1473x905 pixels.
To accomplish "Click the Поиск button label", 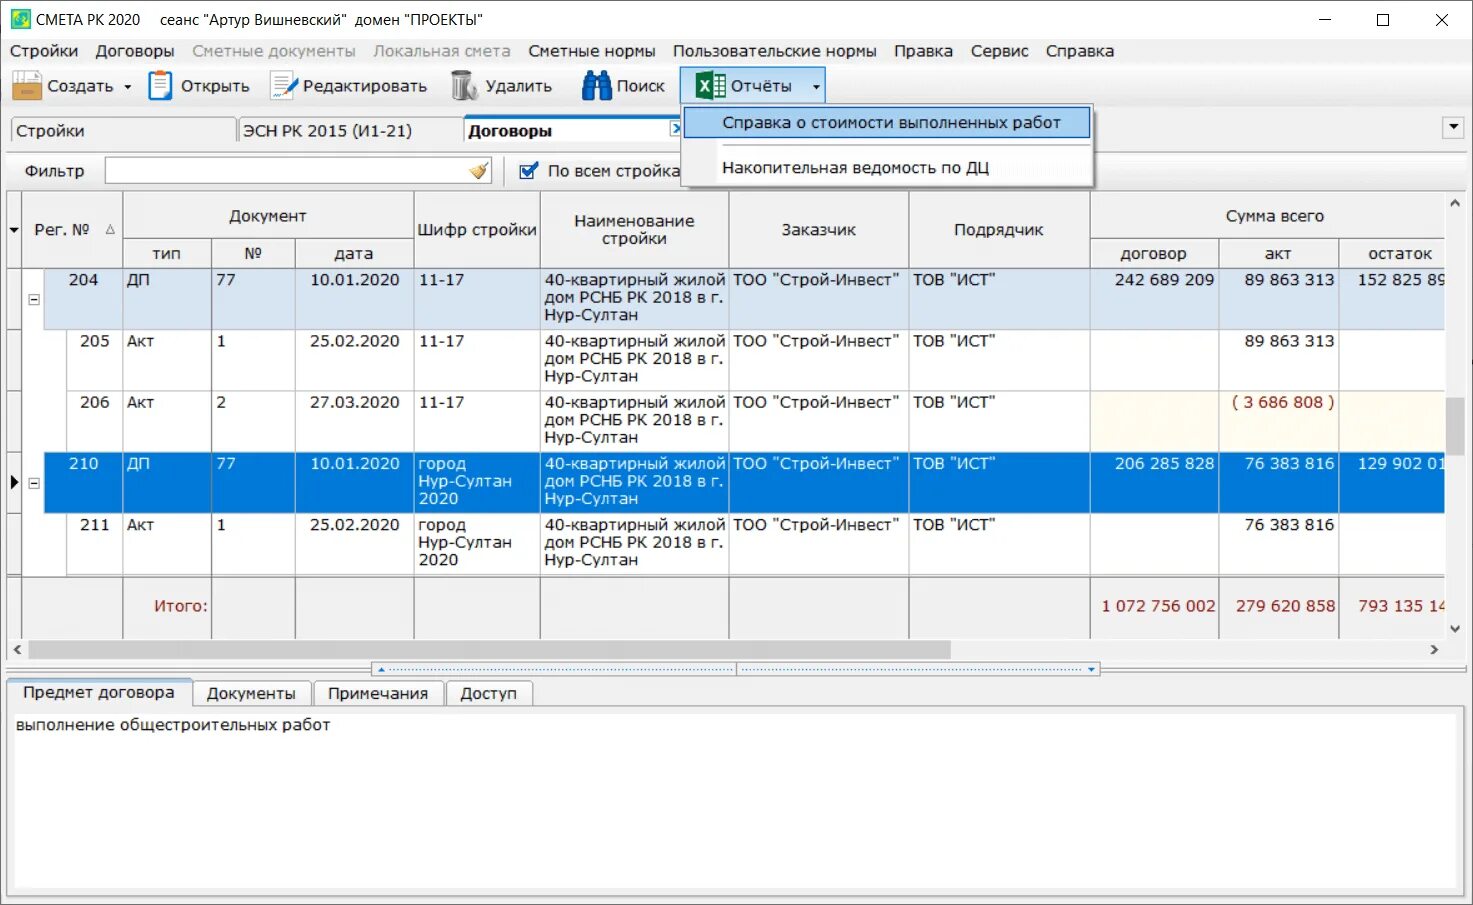I will (641, 86).
